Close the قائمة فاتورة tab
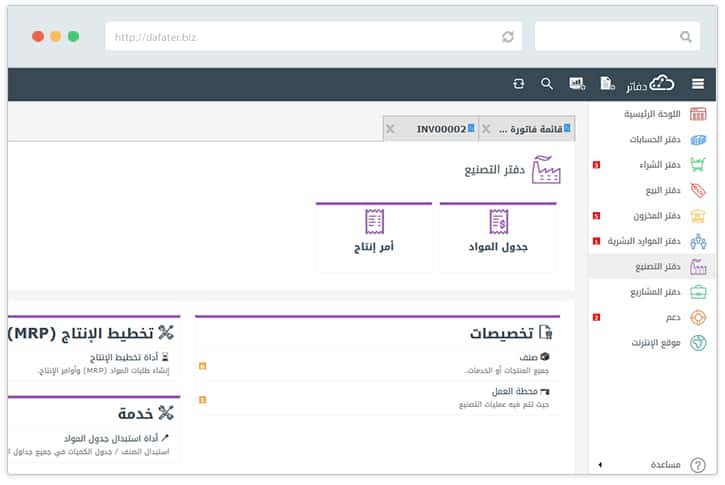Screen dimensions: 725x485 click(486, 129)
